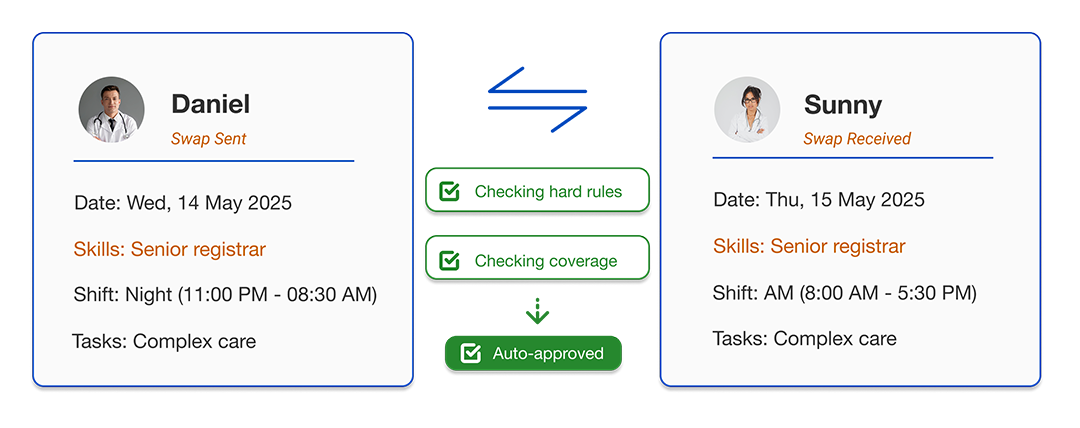Toggle the Checking hard rules checkbox
Viewport: 1080px width, 428px height.
449,191
